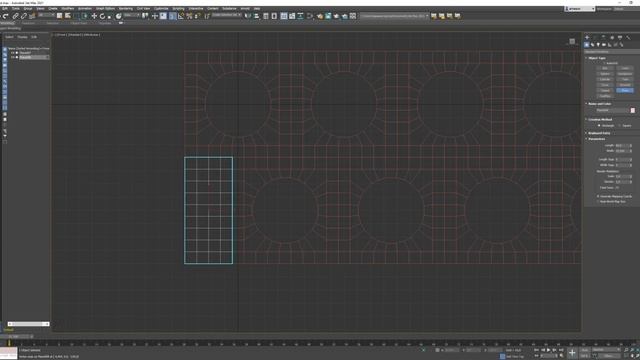Open the Render Setup dialog icon
640x360 pixels.
[320, 16]
